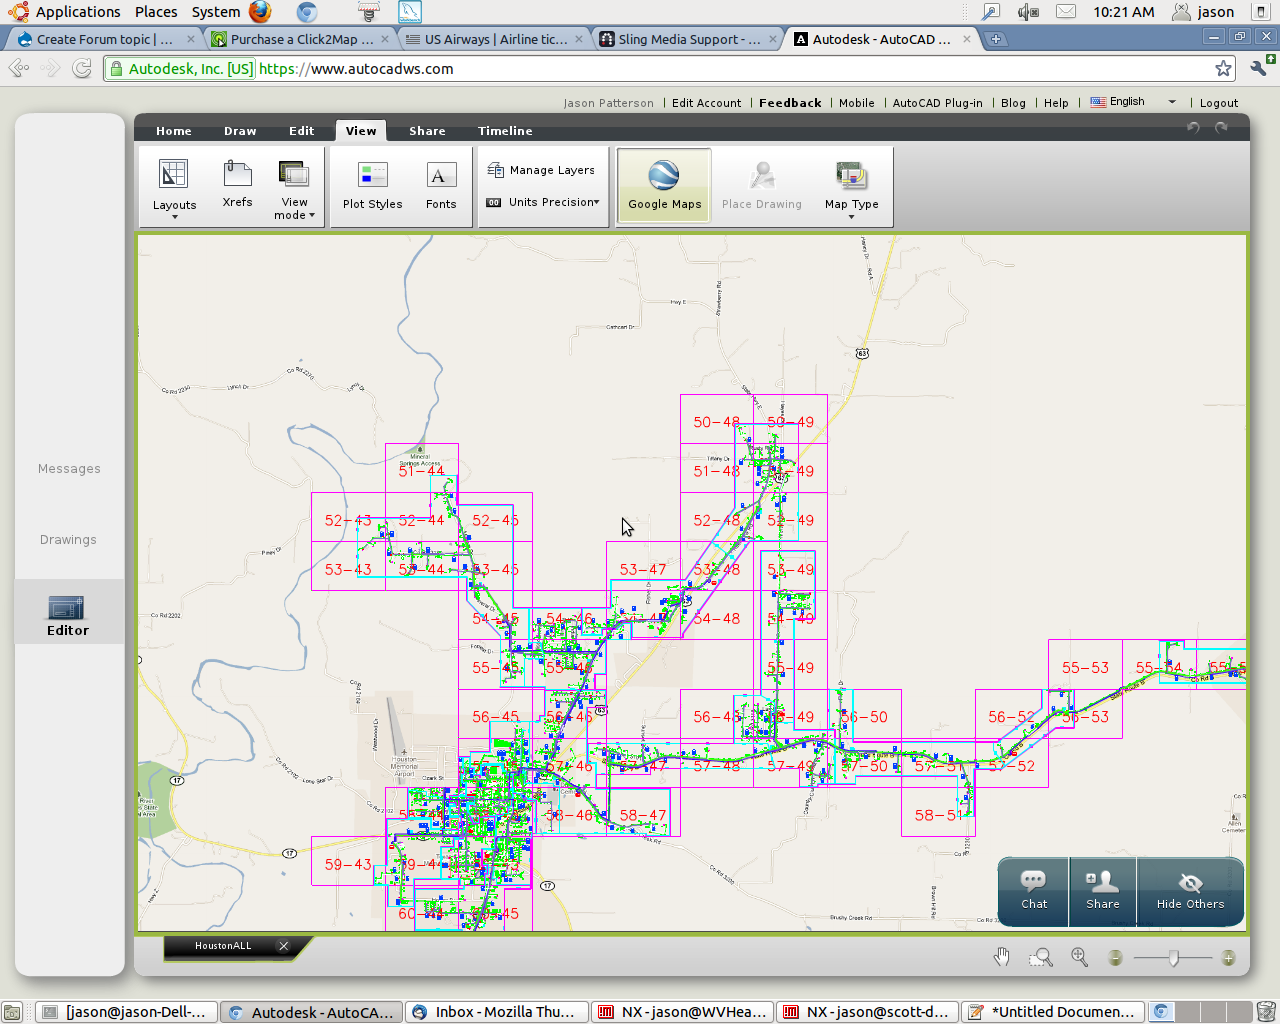Open the Chat panel
Screen dimensions: 1280x1024
click(1034, 890)
